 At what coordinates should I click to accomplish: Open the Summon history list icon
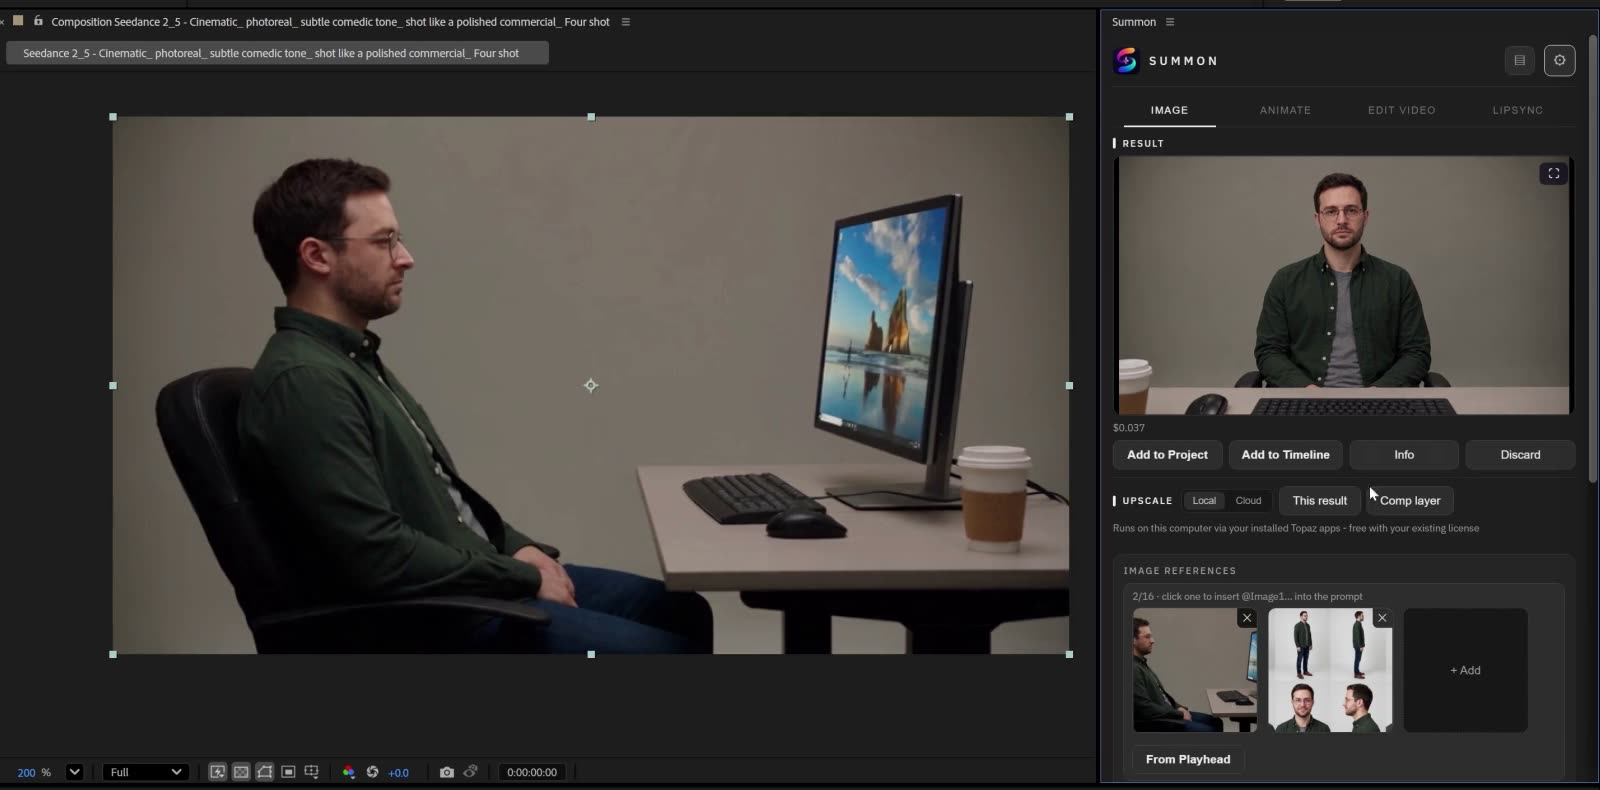1519,61
